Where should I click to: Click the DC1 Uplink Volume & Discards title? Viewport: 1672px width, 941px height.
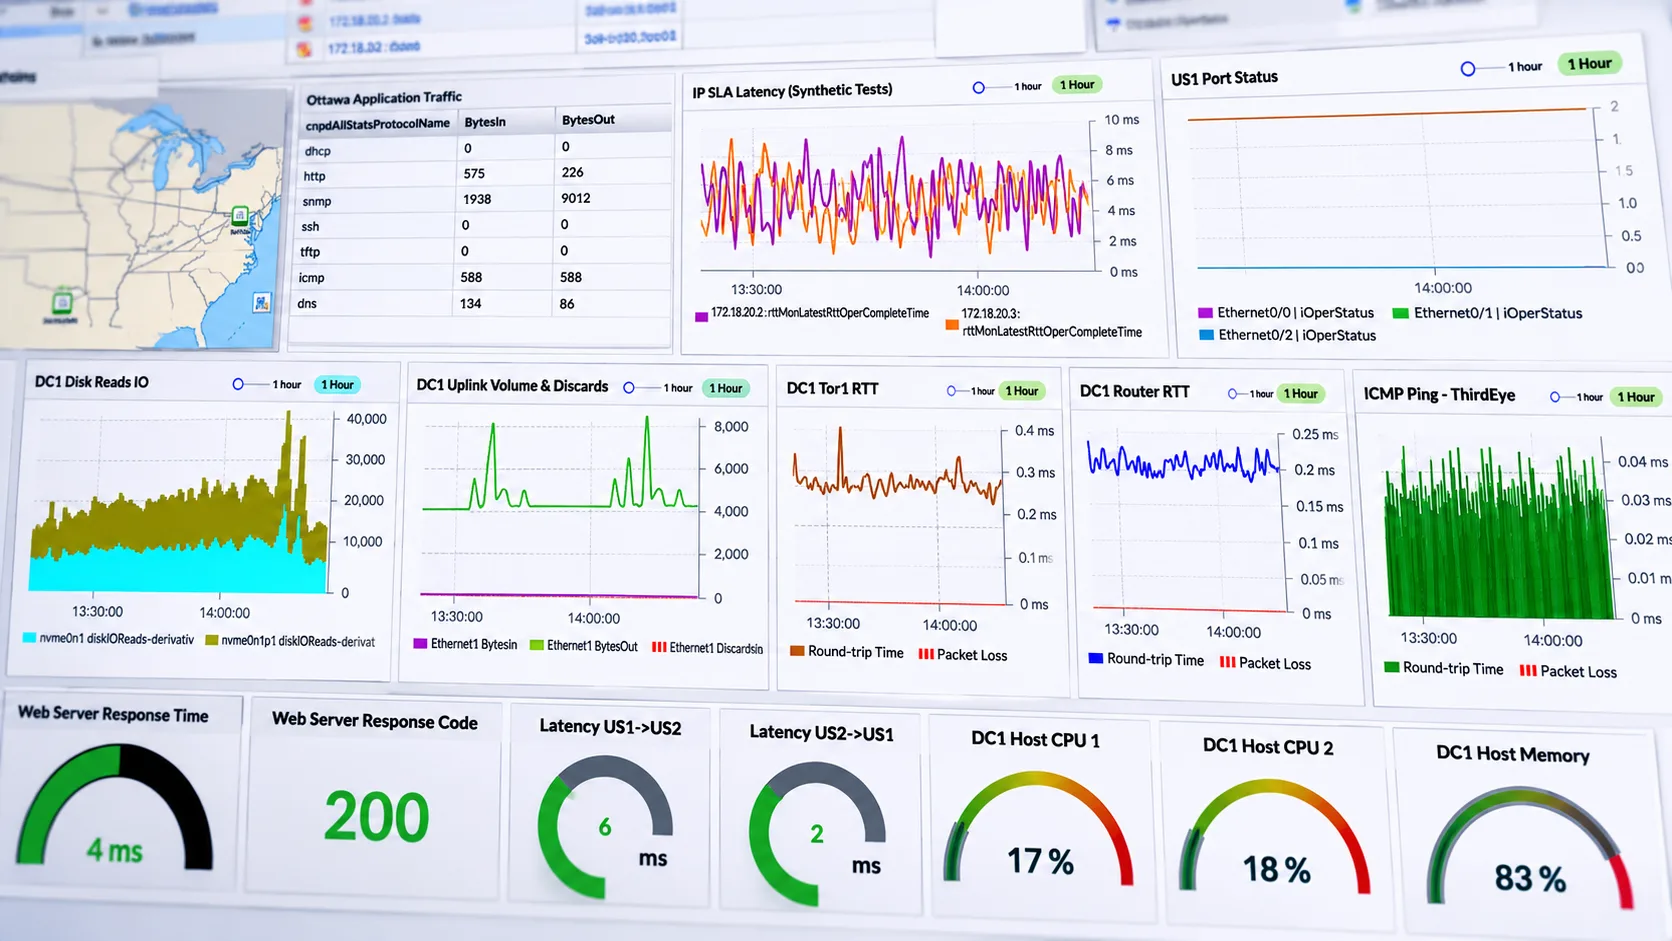[512, 386]
